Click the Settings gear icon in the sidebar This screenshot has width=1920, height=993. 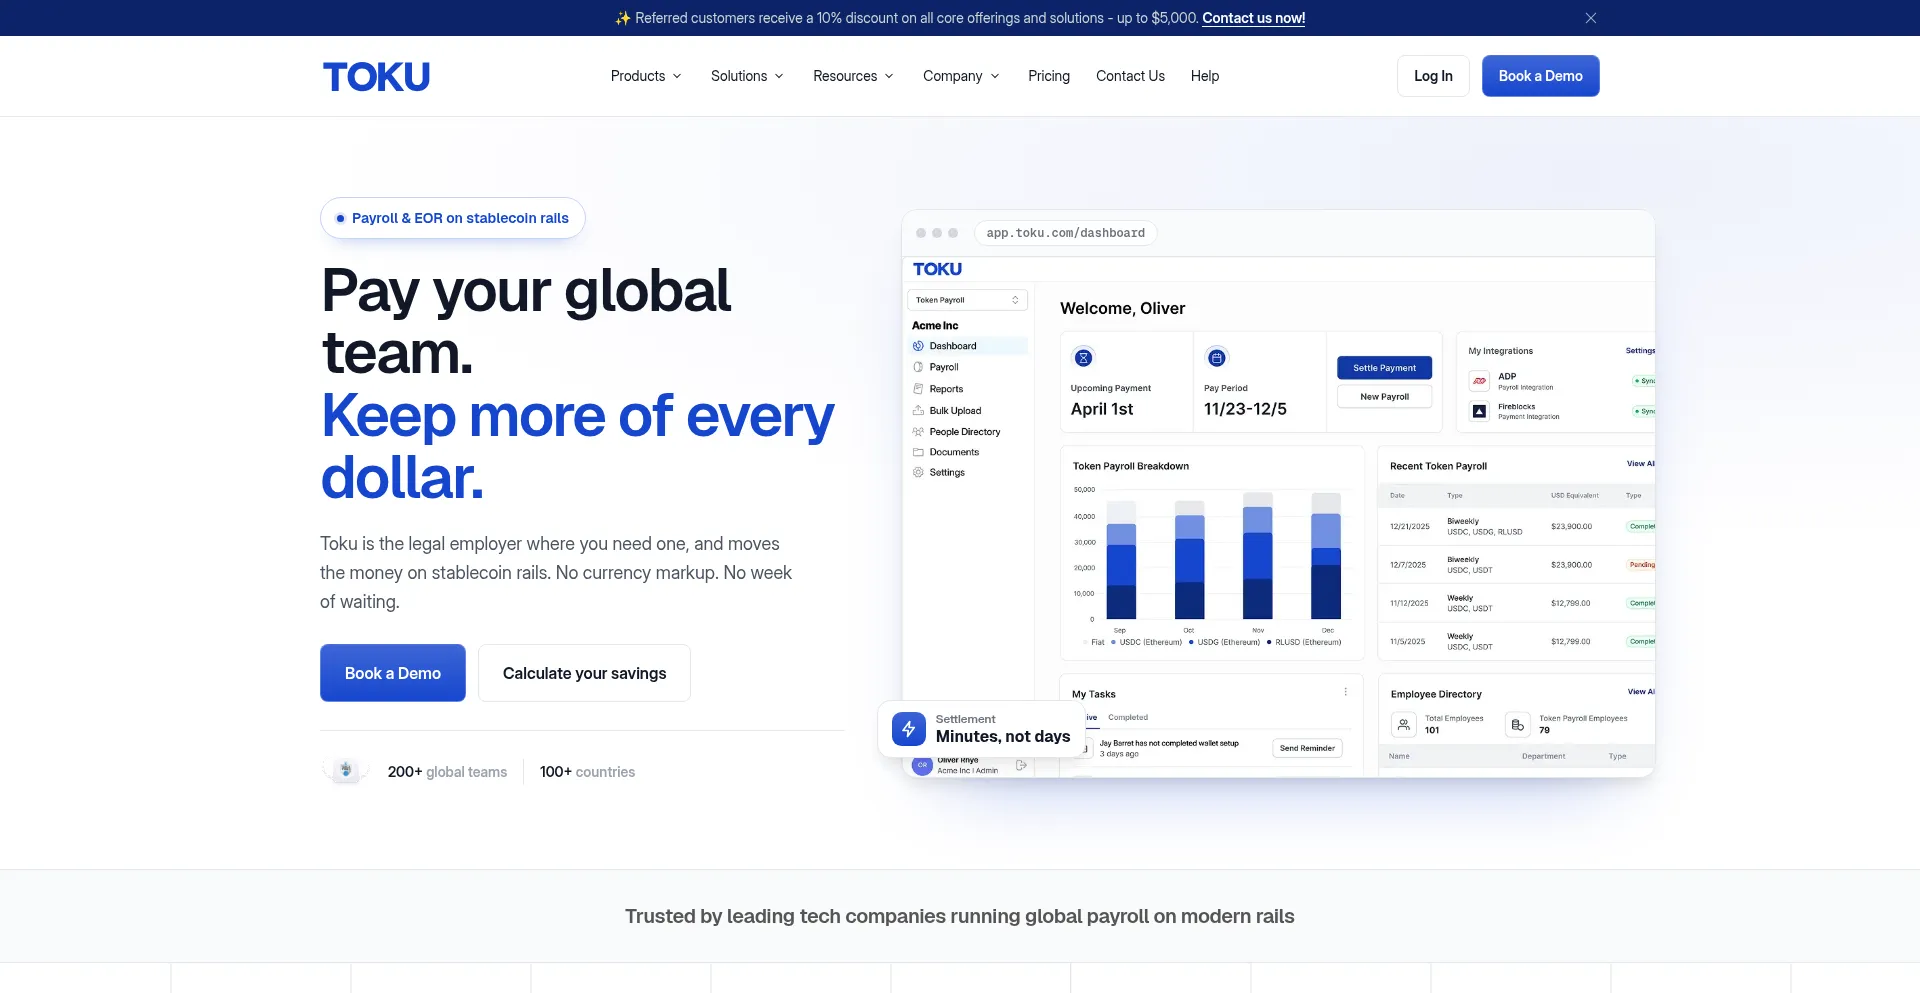point(918,473)
